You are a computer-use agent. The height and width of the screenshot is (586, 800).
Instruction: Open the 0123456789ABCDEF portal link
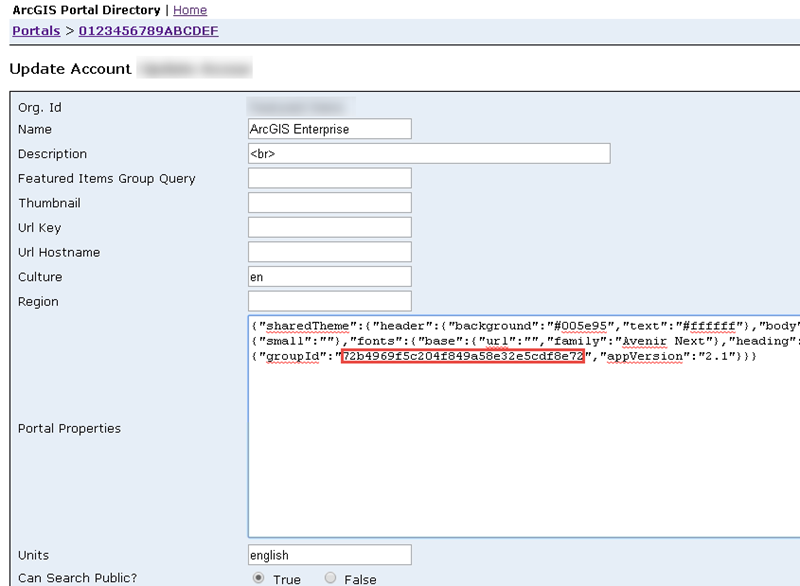(x=148, y=31)
